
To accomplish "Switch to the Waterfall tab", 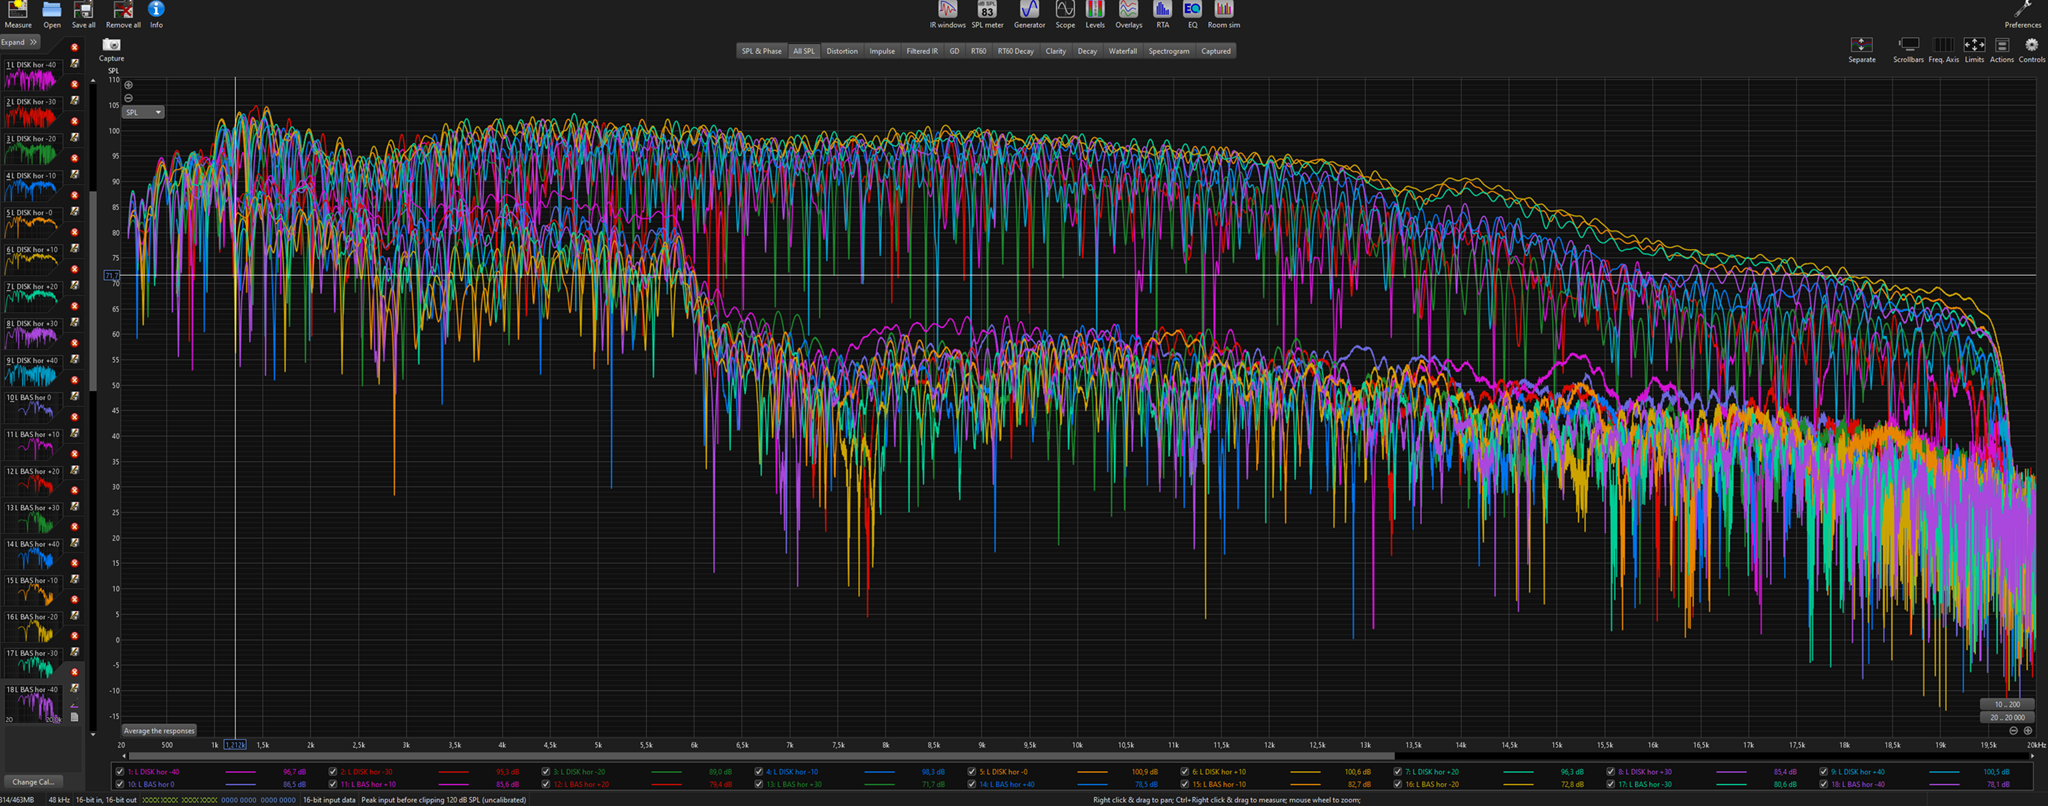I will 1122,51.
